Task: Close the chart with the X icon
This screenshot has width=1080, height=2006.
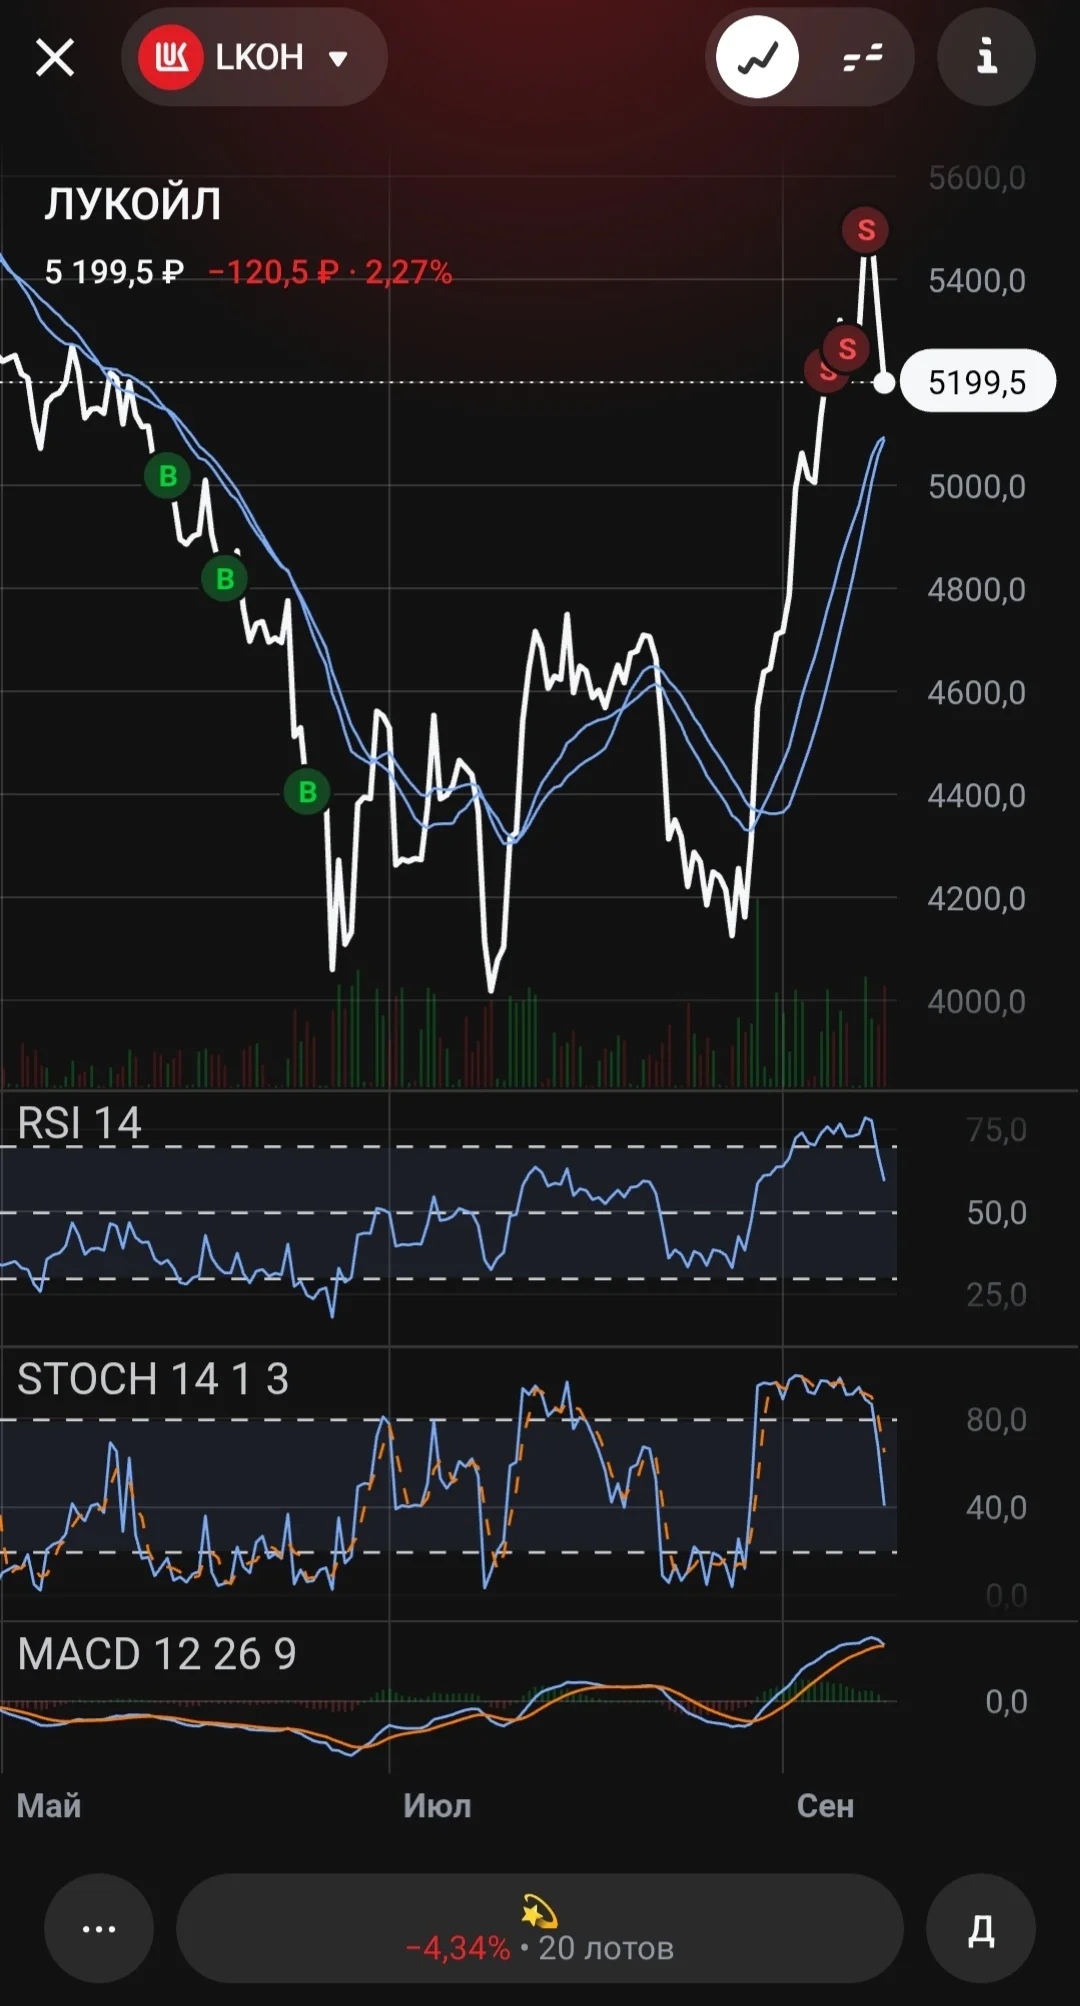Action: tap(55, 58)
